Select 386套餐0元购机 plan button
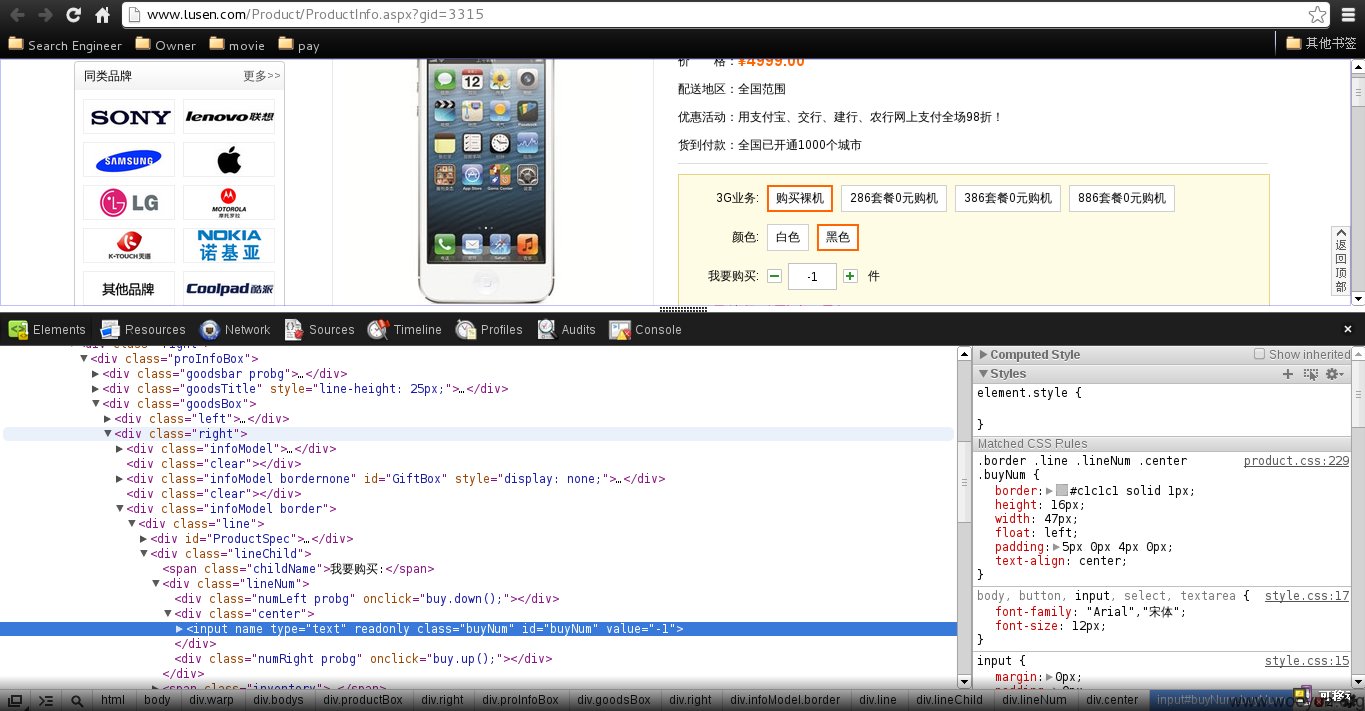Image resolution: width=1365 pixels, height=711 pixels. click(1008, 198)
